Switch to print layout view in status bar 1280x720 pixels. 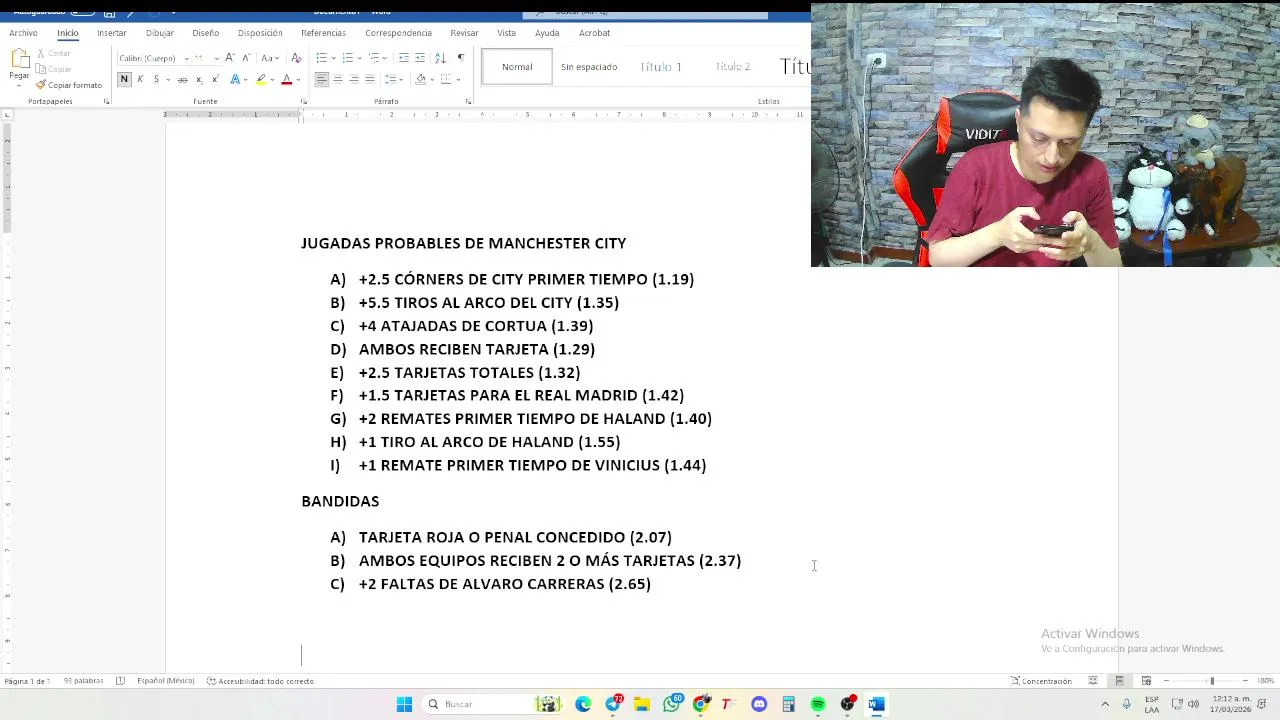[1119, 681]
